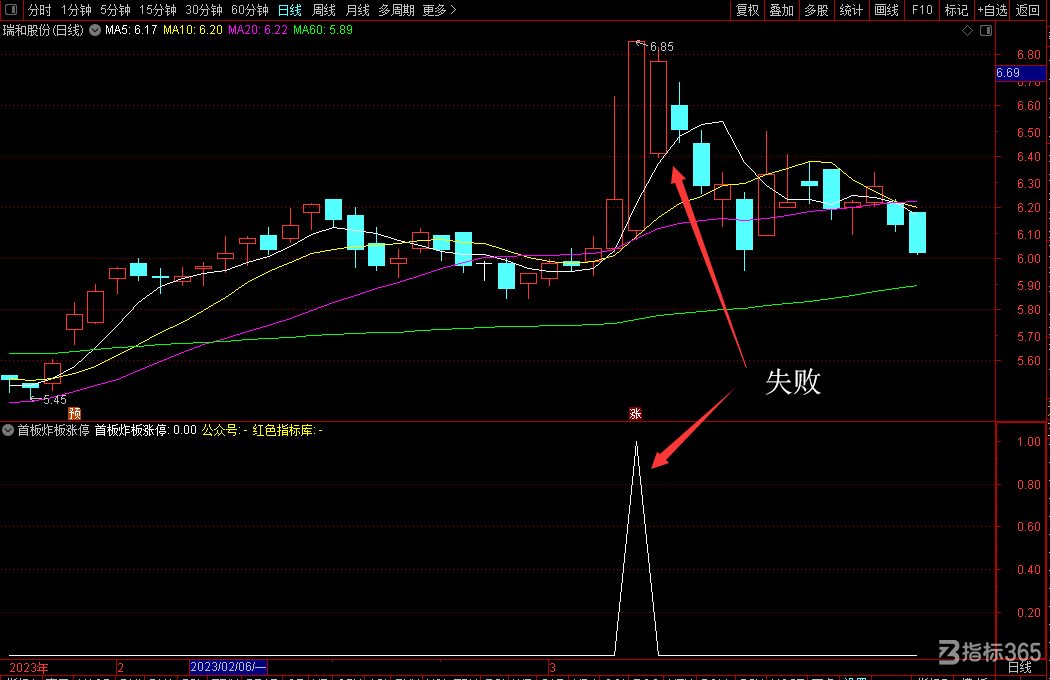This screenshot has width=1050, height=680.
Task: Click the MA5: 6.17 label
Action: [131, 30]
